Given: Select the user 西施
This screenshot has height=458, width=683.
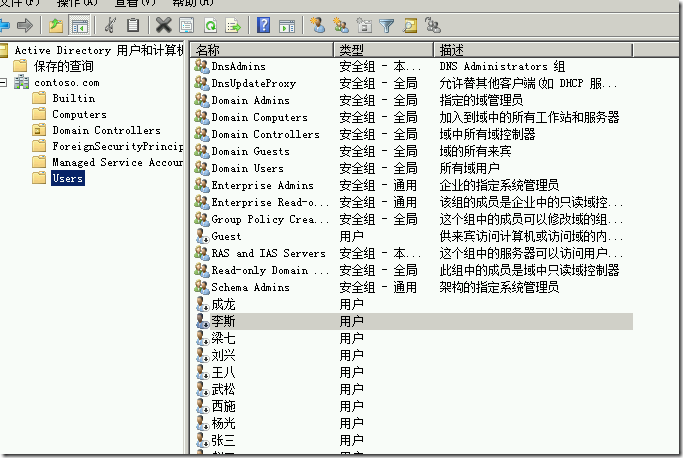Looking at the screenshot, I should click(x=413, y=406).
